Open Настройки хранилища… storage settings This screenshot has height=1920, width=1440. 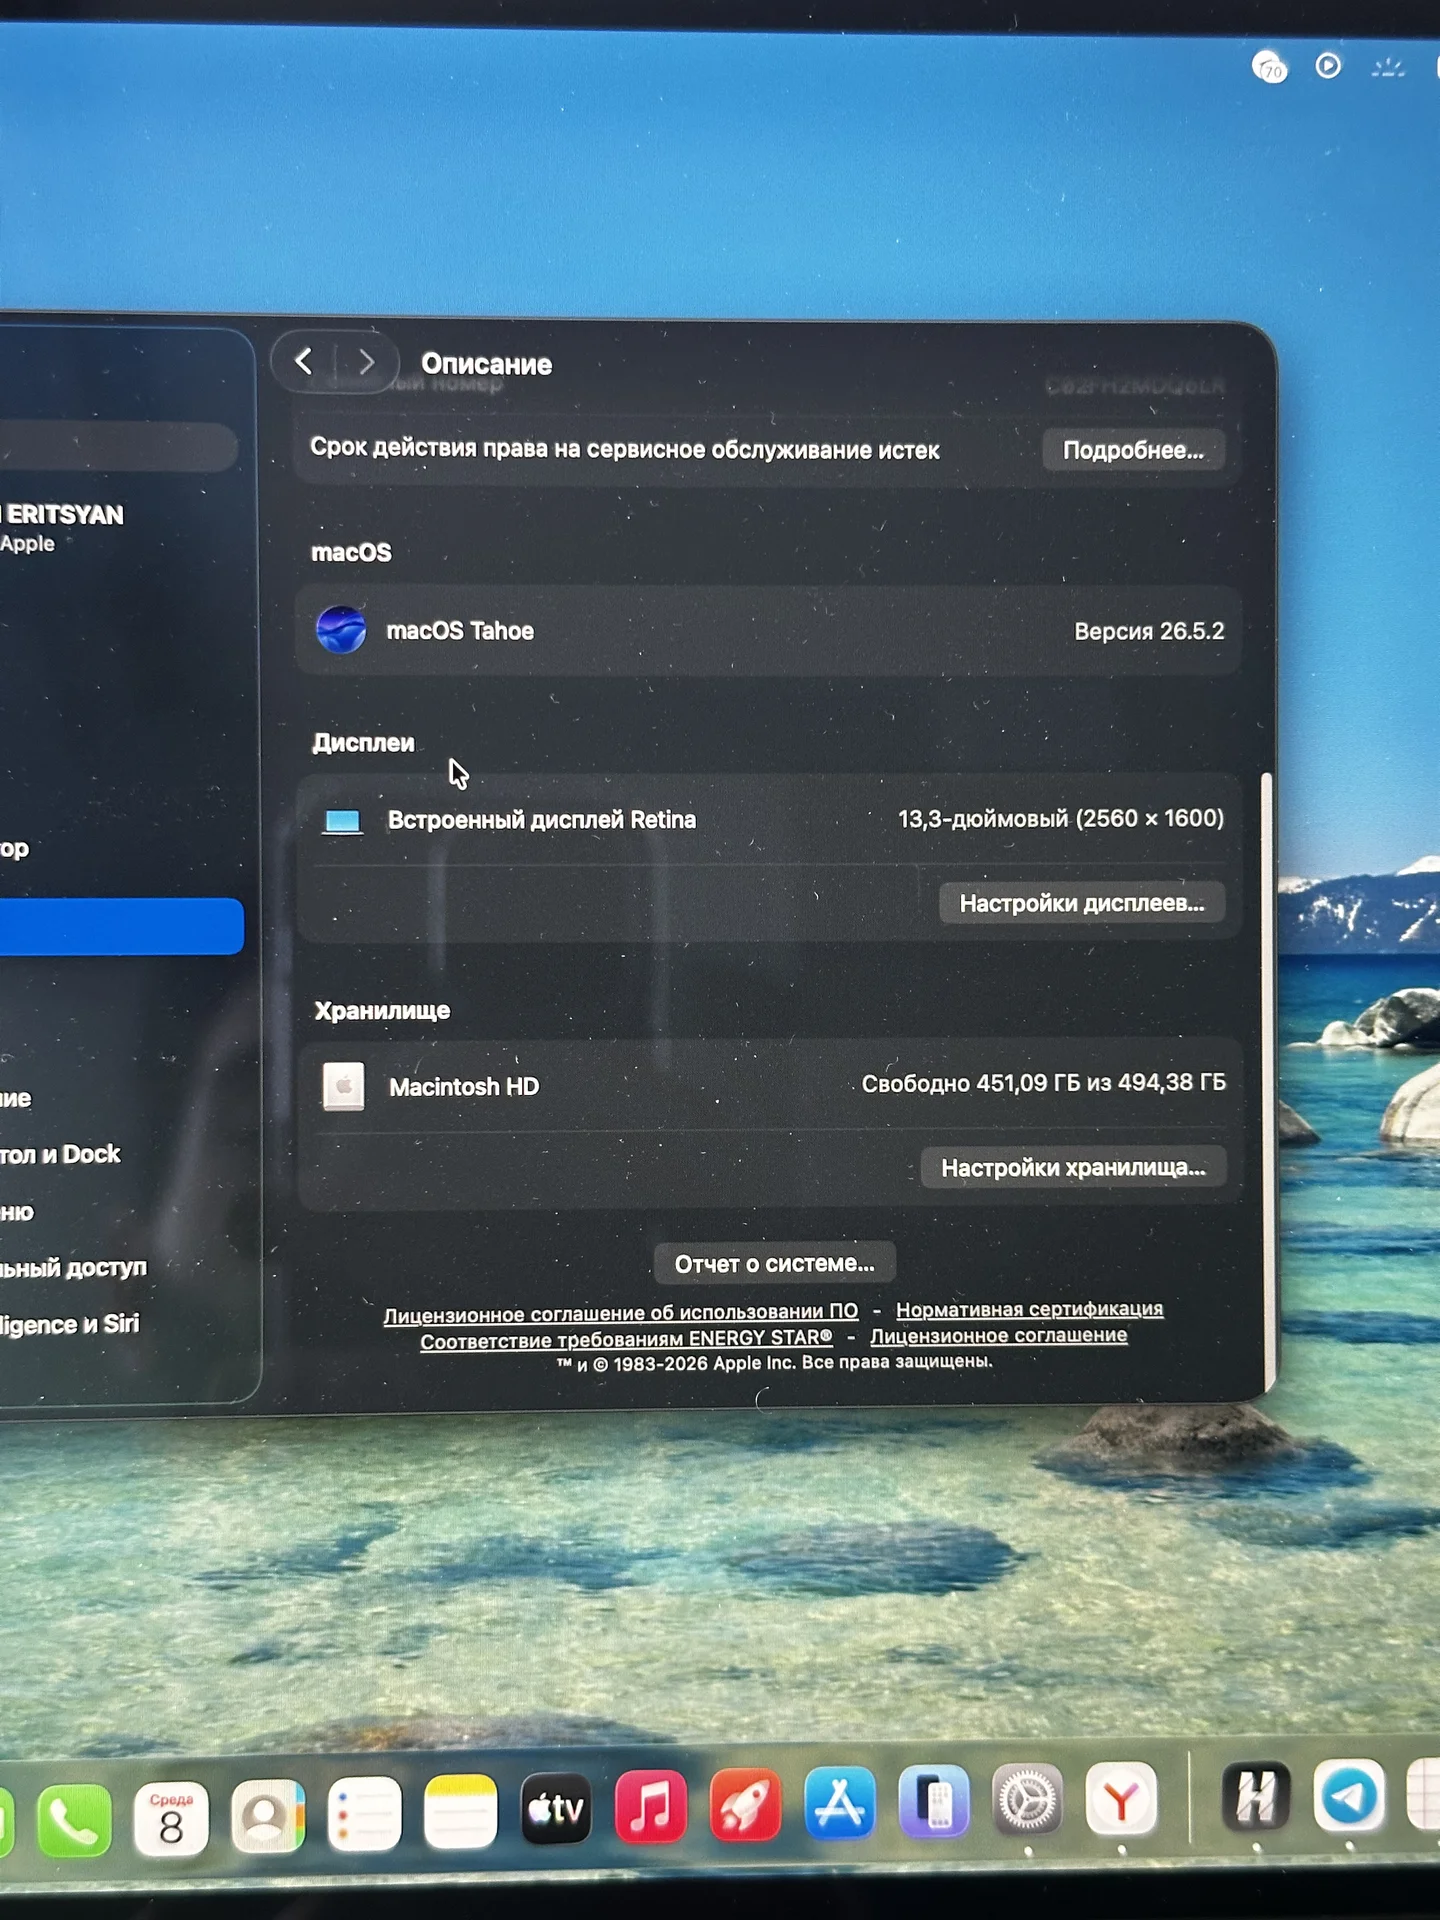coord(1073,1167)
